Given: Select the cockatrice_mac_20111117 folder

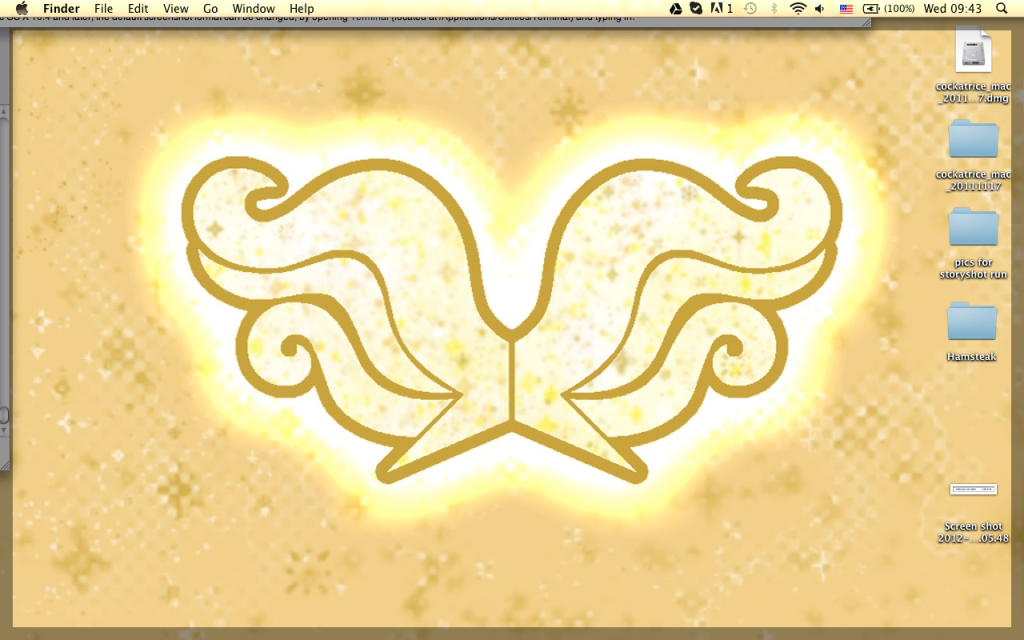Looking at the screenshot, I should coord(973,140).
